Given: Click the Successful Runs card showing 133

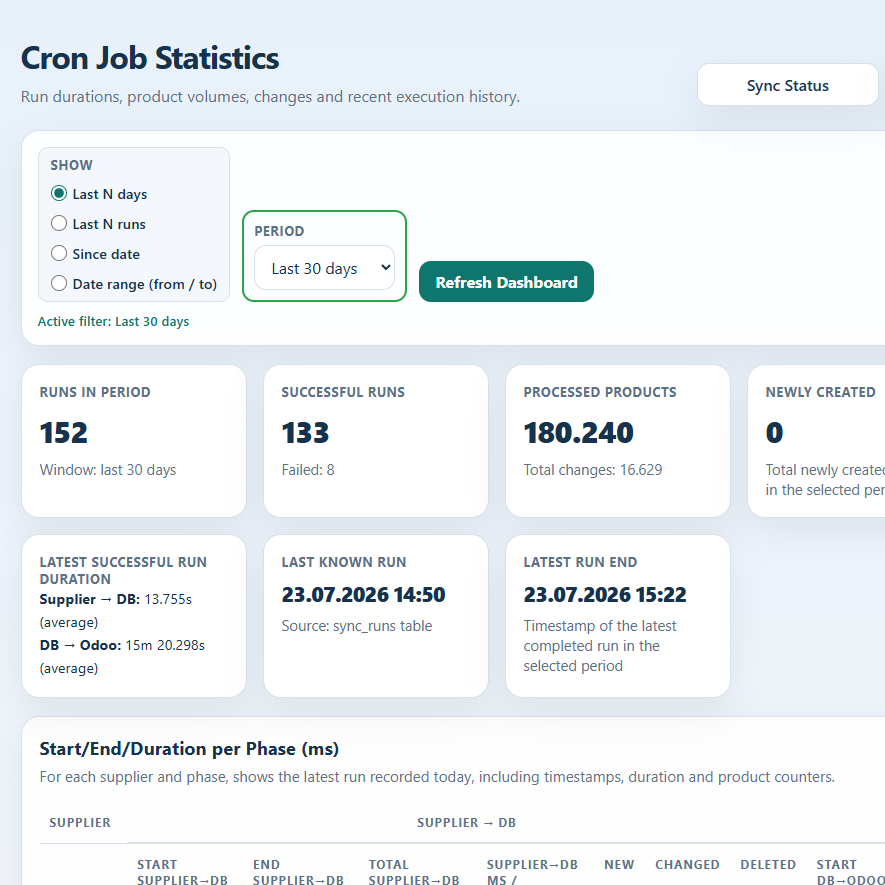Looking at the screenshot, I should [376, 441].
